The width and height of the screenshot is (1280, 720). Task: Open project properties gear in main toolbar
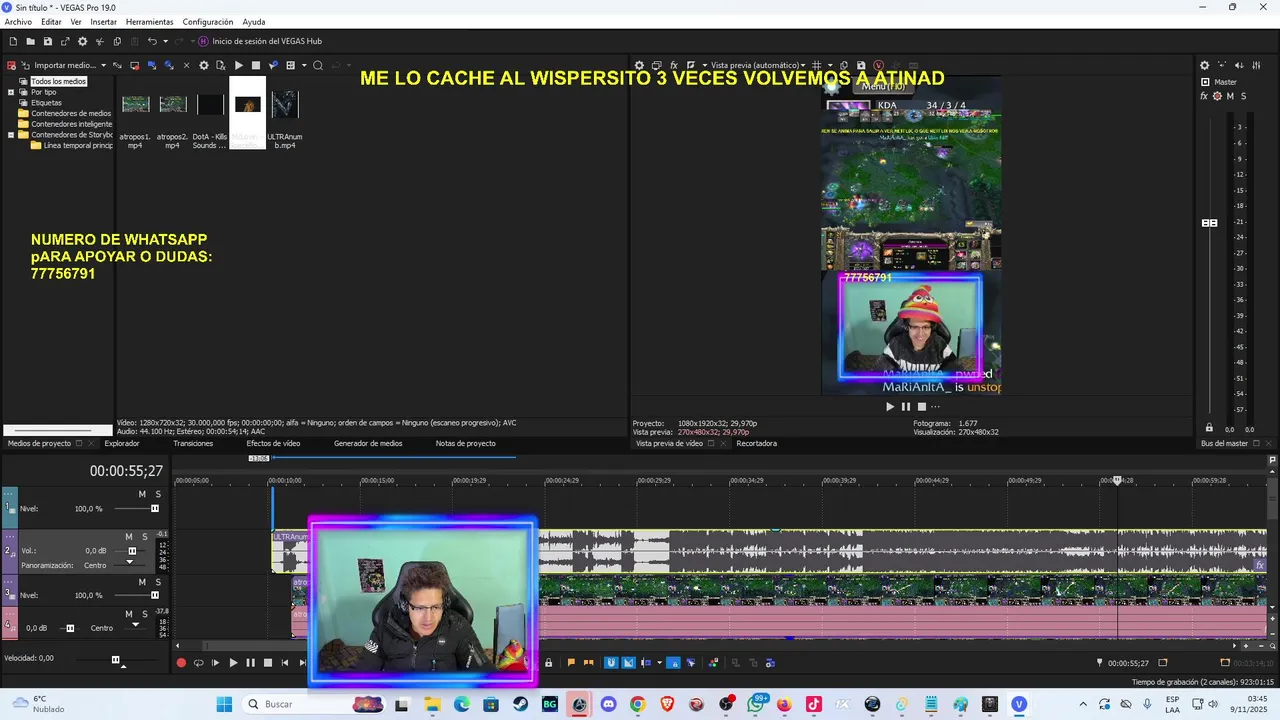[x=82, y=41]
